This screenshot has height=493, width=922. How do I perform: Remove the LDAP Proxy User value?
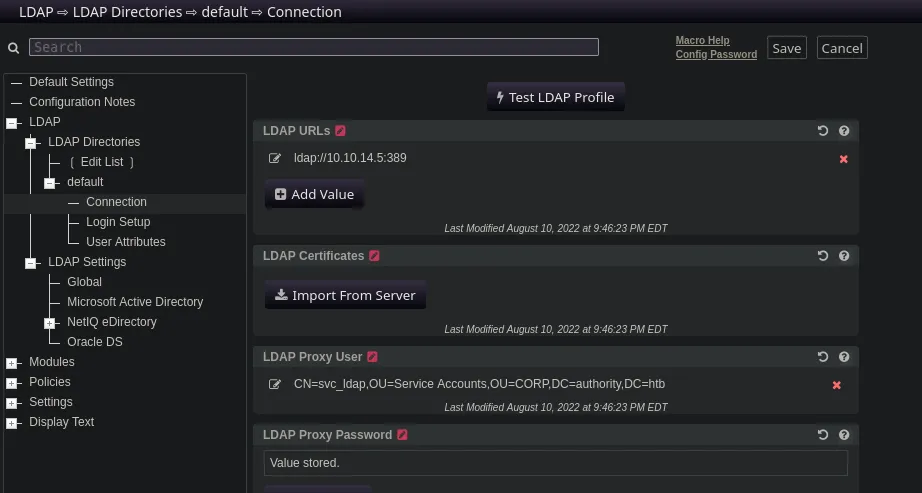[836, 385]
